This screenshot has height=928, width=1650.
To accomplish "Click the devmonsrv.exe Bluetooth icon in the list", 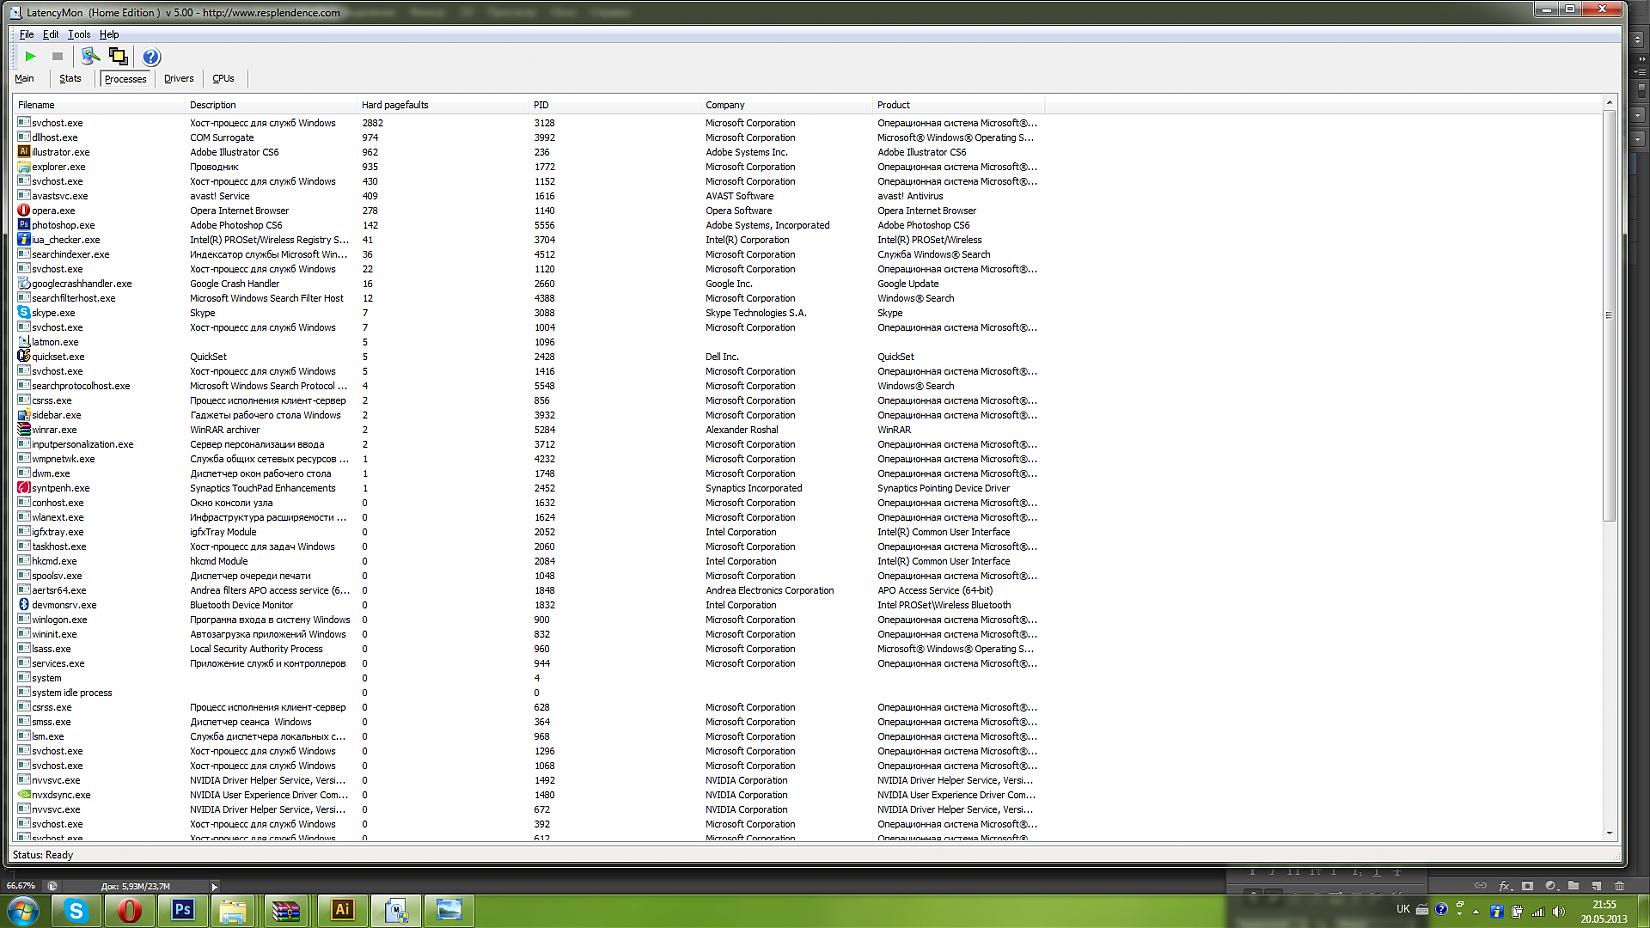I will [x=24, y=605].
